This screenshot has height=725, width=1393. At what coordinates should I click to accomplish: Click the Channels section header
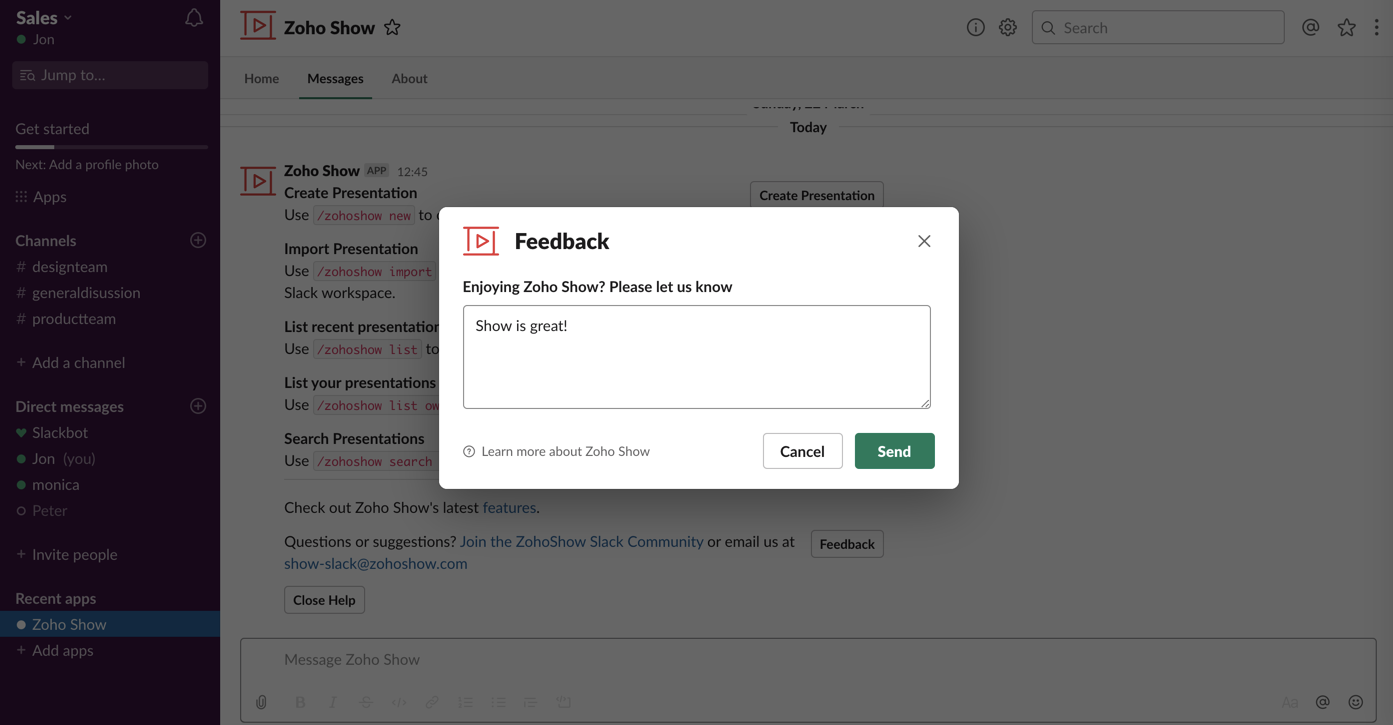click(46, 241)
